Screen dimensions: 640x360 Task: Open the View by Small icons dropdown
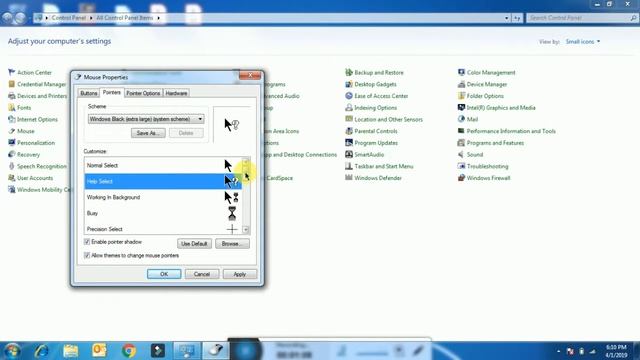coord(583,42)
